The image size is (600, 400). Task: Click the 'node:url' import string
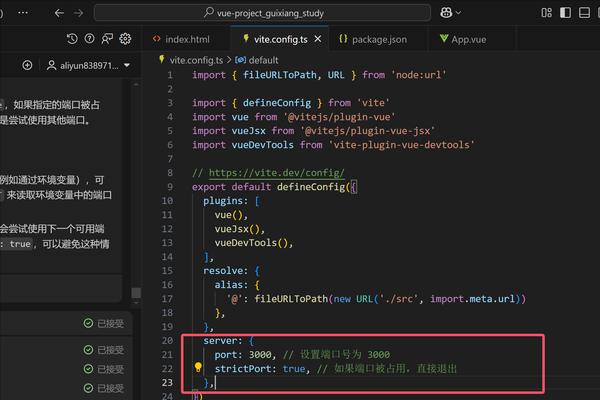419,75
